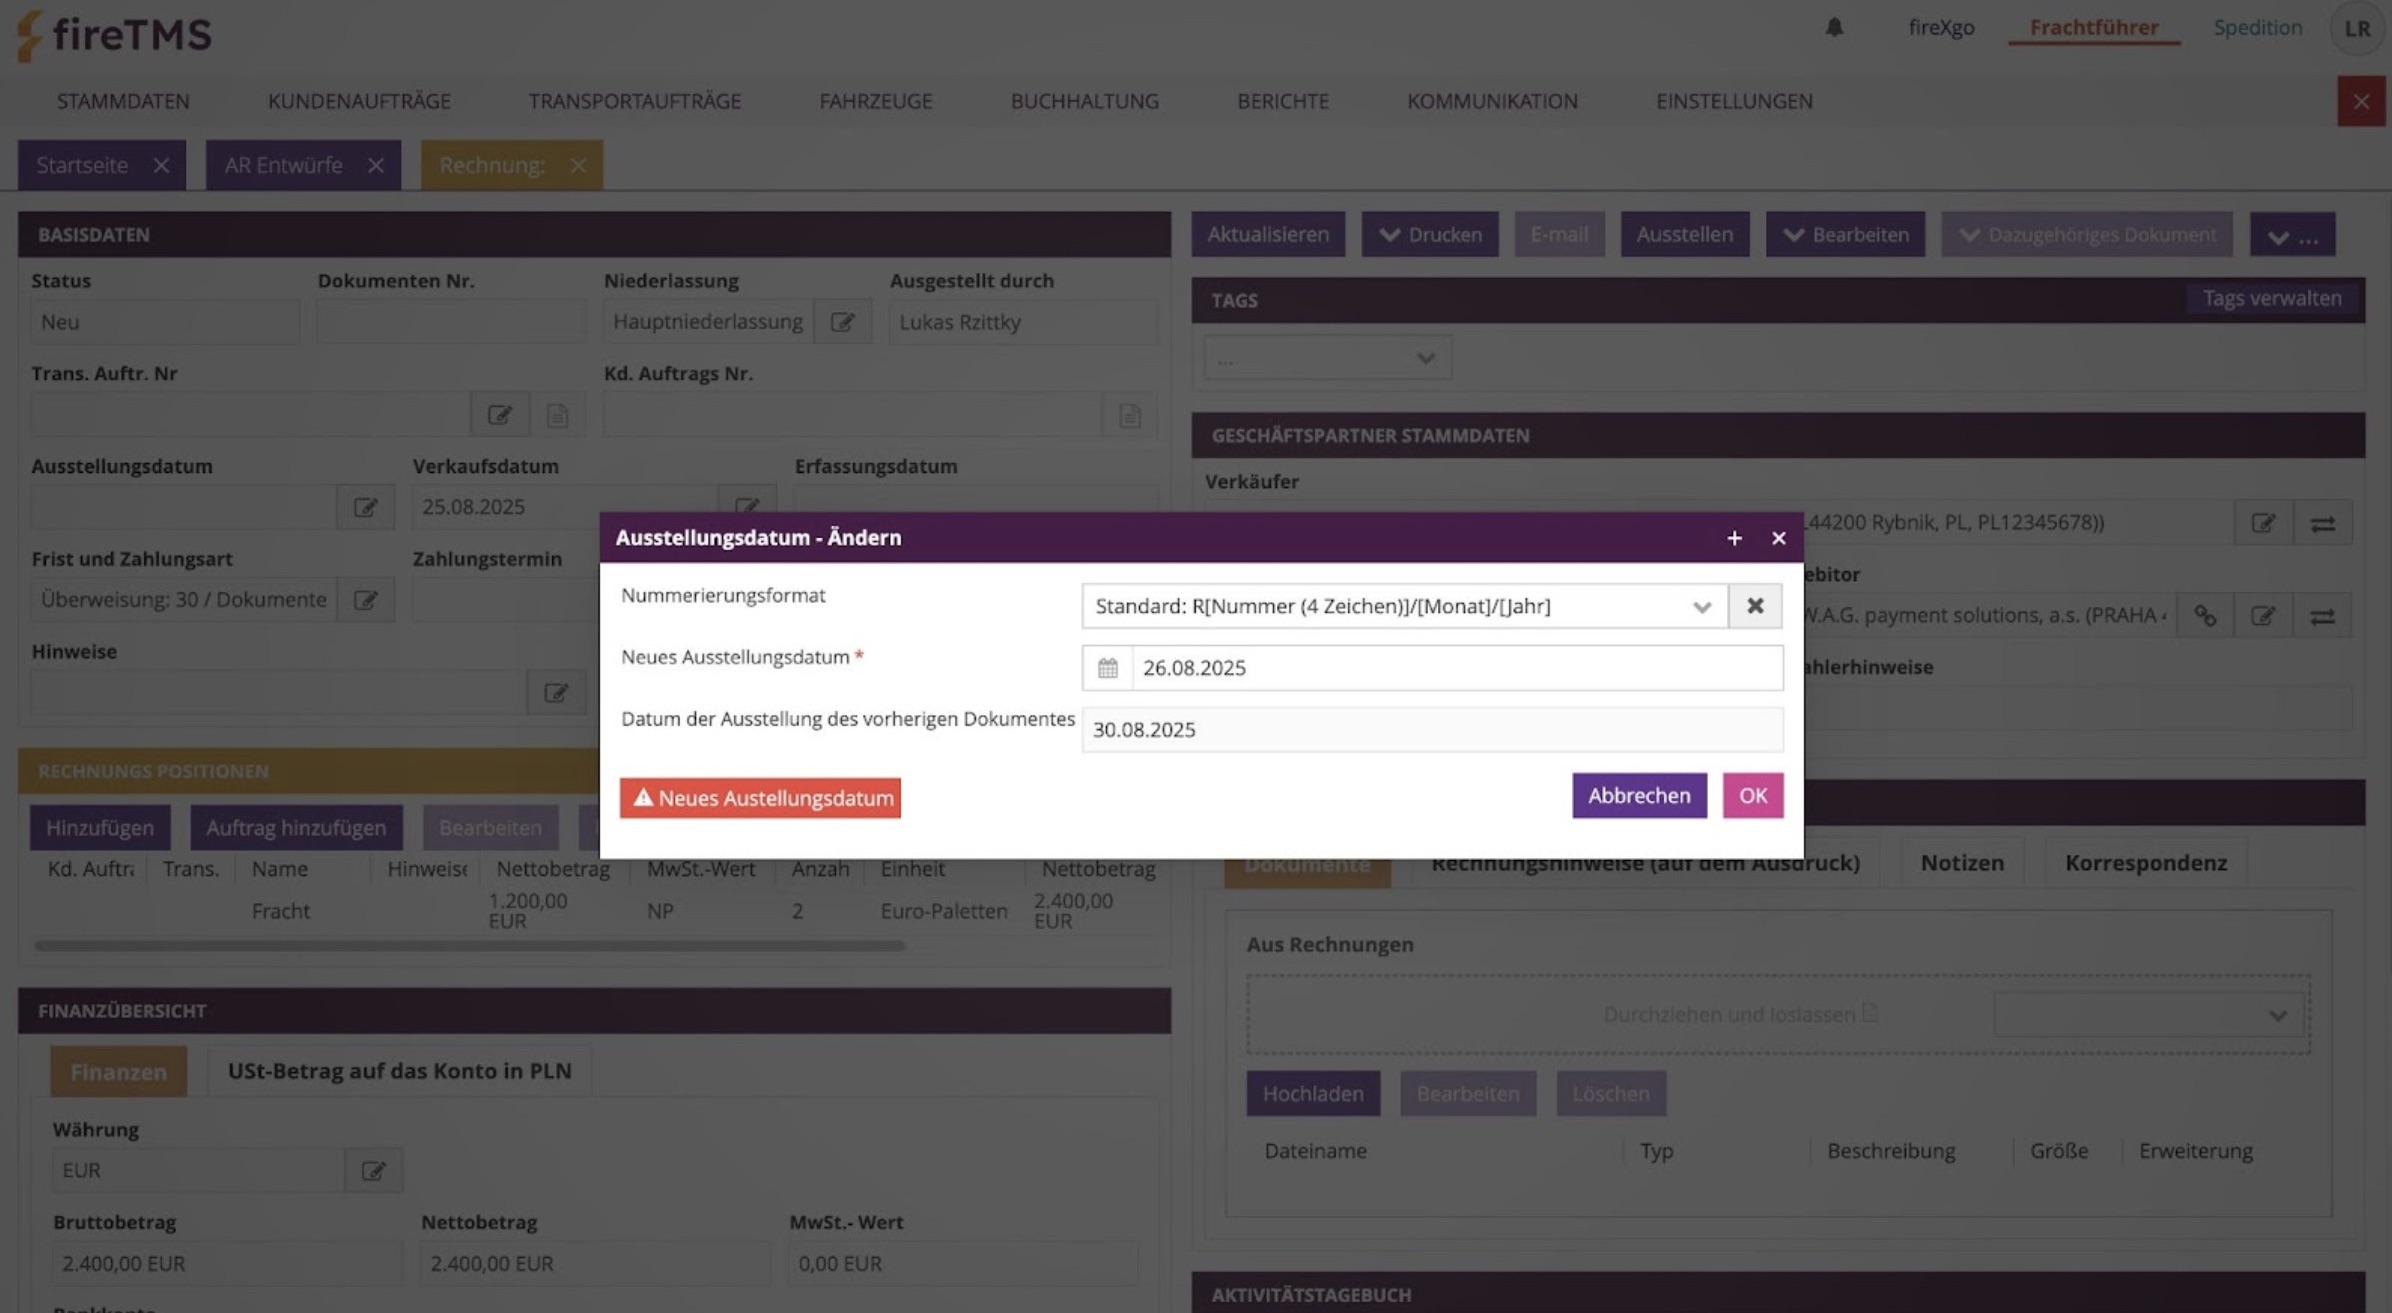Image resolution: width=2392 pixels, height=1313 pixels.
Task: Click the Rechnungspositionen horizontal scrollbar
Action: (x=470, y=945)
